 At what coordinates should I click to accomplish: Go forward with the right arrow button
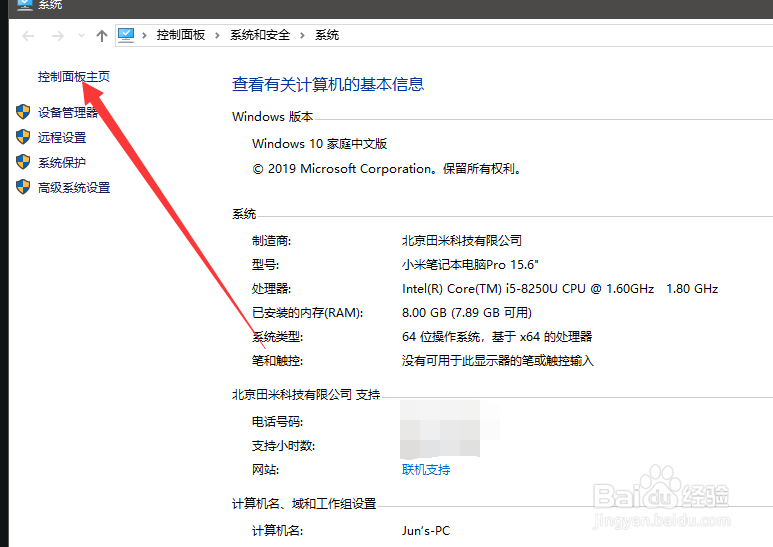(58, 35)
